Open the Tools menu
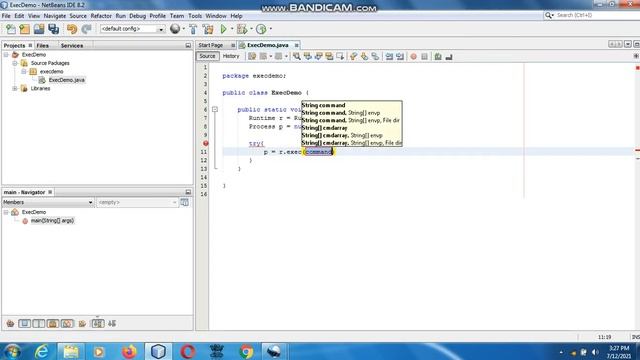The height and width of the screenshot is (360, 640). tap(195, 16)
